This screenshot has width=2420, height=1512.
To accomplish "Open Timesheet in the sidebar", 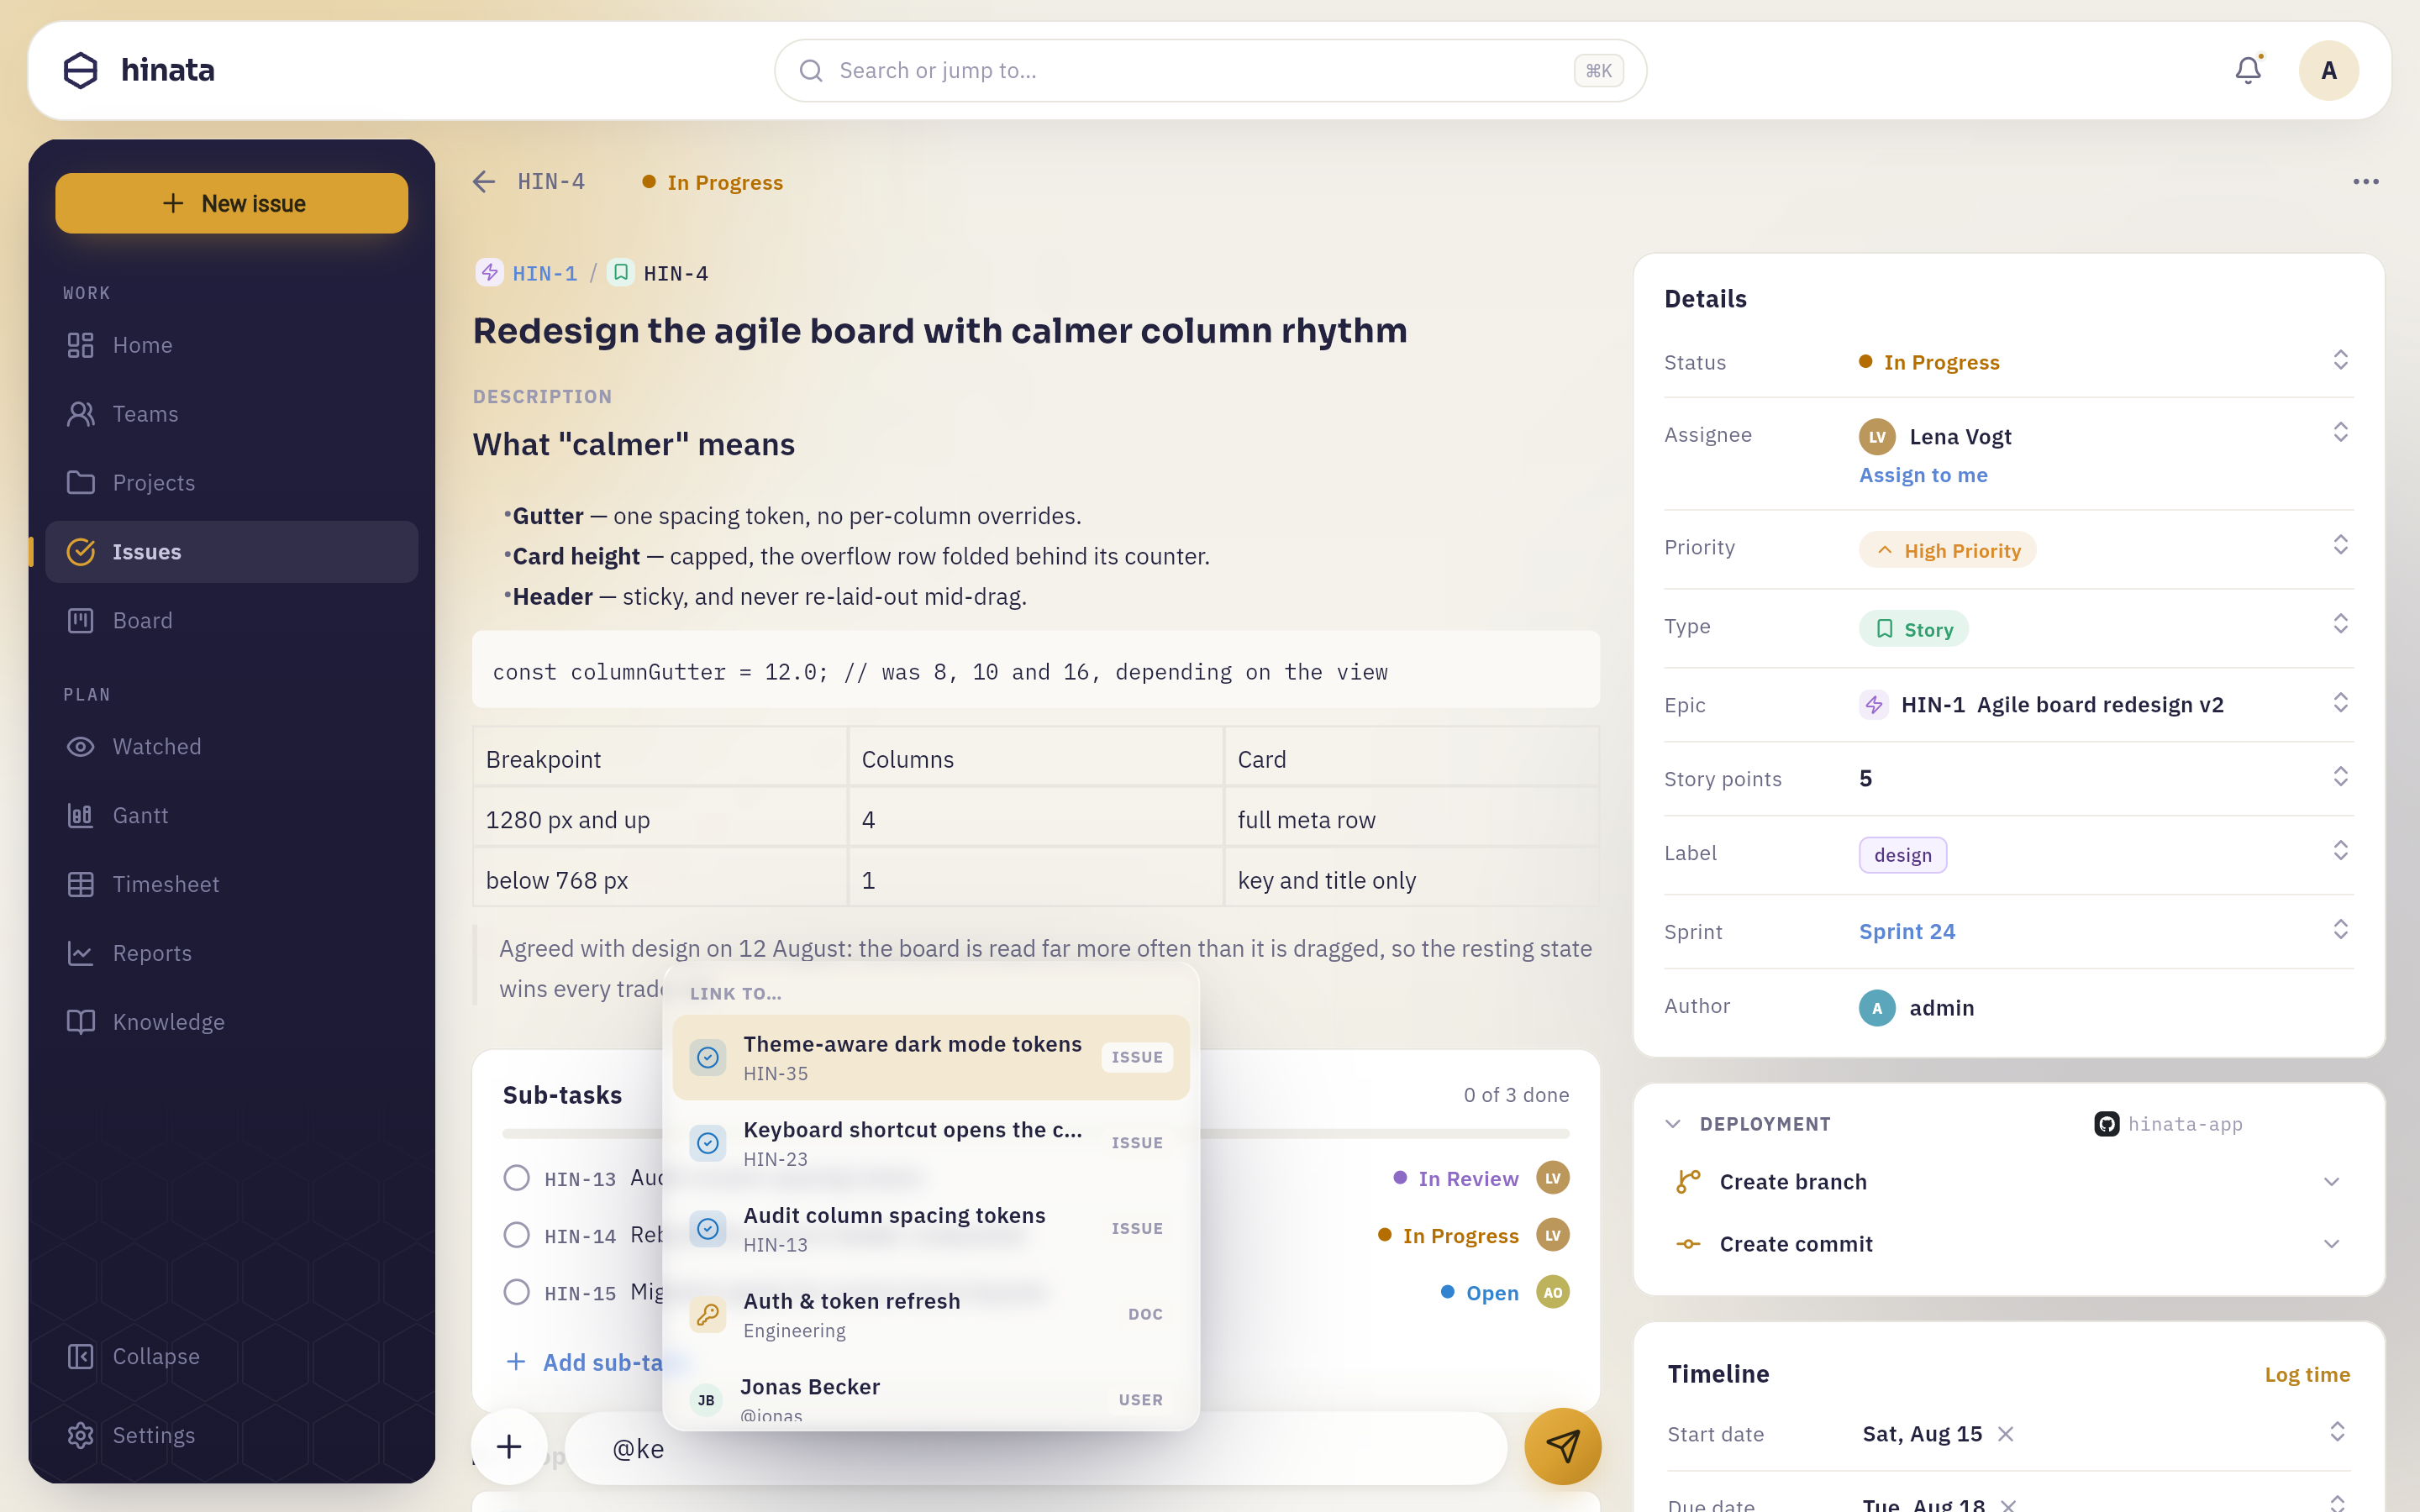I will (x=232, y=885).
